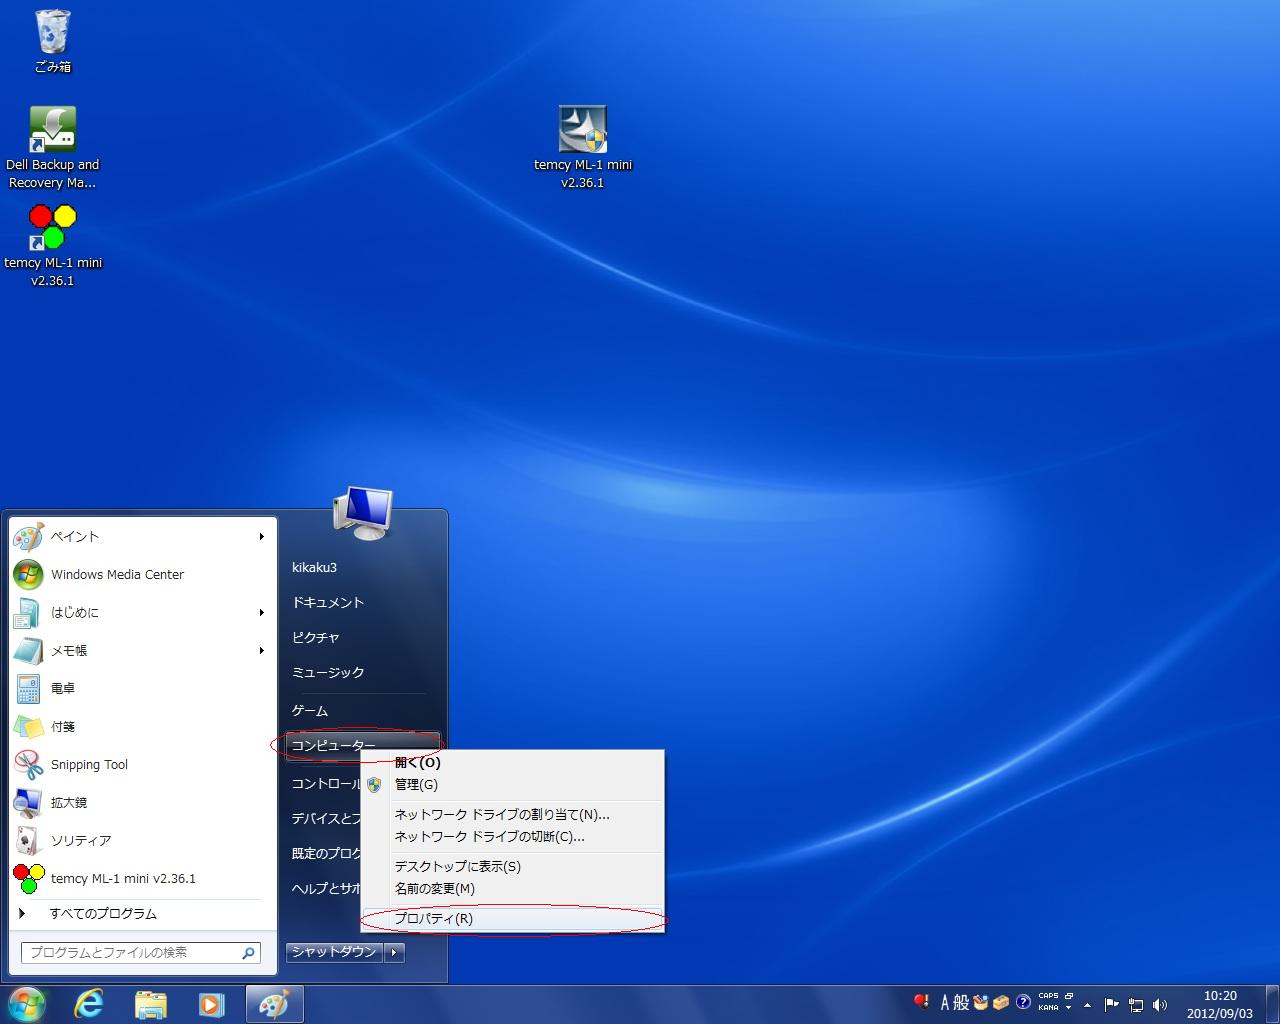Open 付箋 sticky notes
This screenshot has height=1024, width=1280.
point(142,726)
